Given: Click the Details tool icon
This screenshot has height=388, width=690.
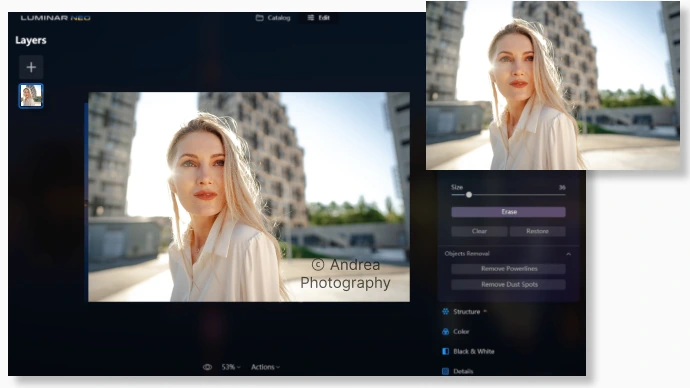Looking at the screenshot, I should 445,371.
